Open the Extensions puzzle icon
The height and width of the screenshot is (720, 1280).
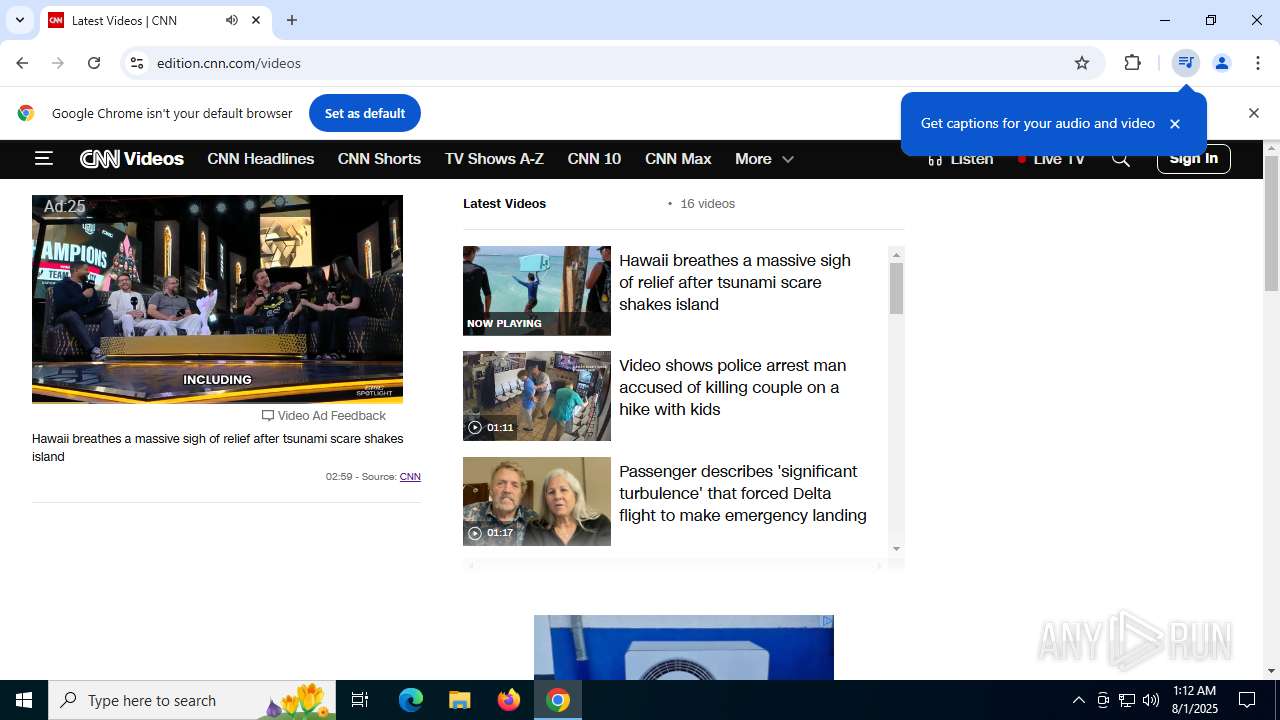[1132, 63]
